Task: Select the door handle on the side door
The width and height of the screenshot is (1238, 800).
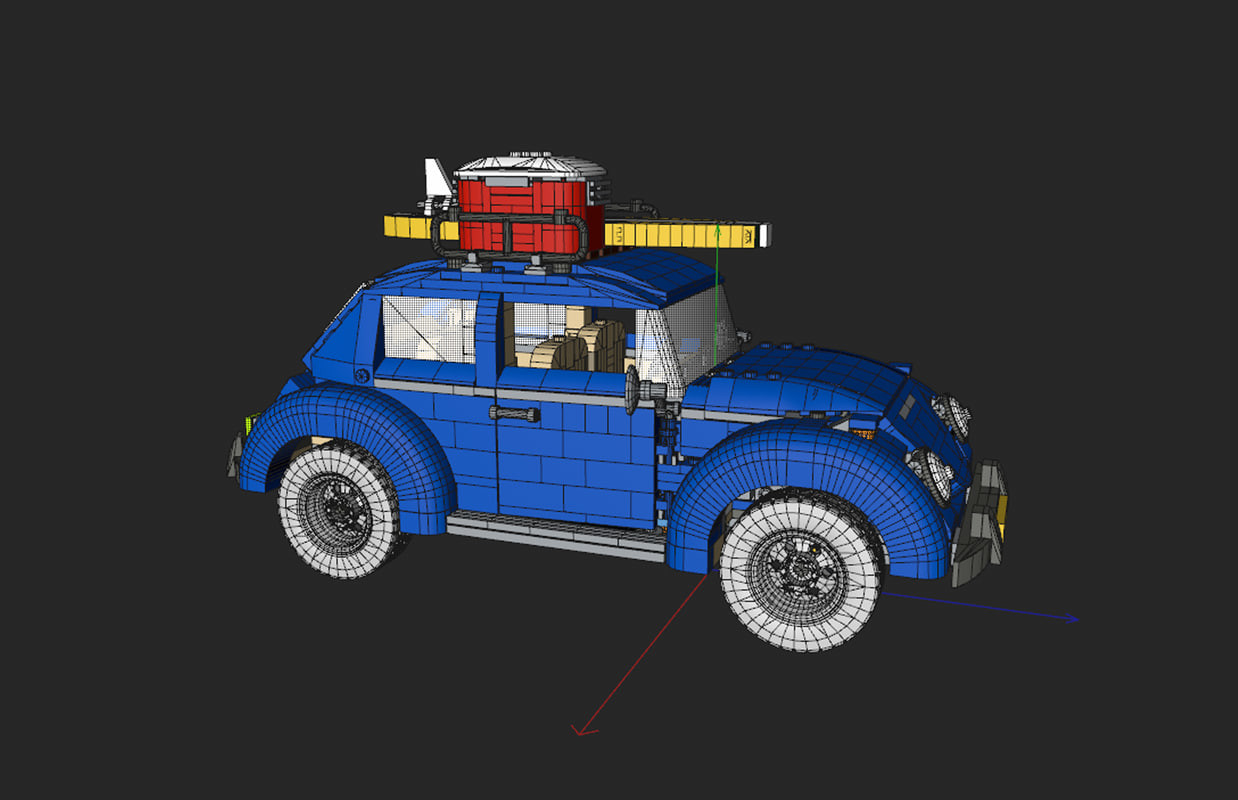Action: click(513, 413)
